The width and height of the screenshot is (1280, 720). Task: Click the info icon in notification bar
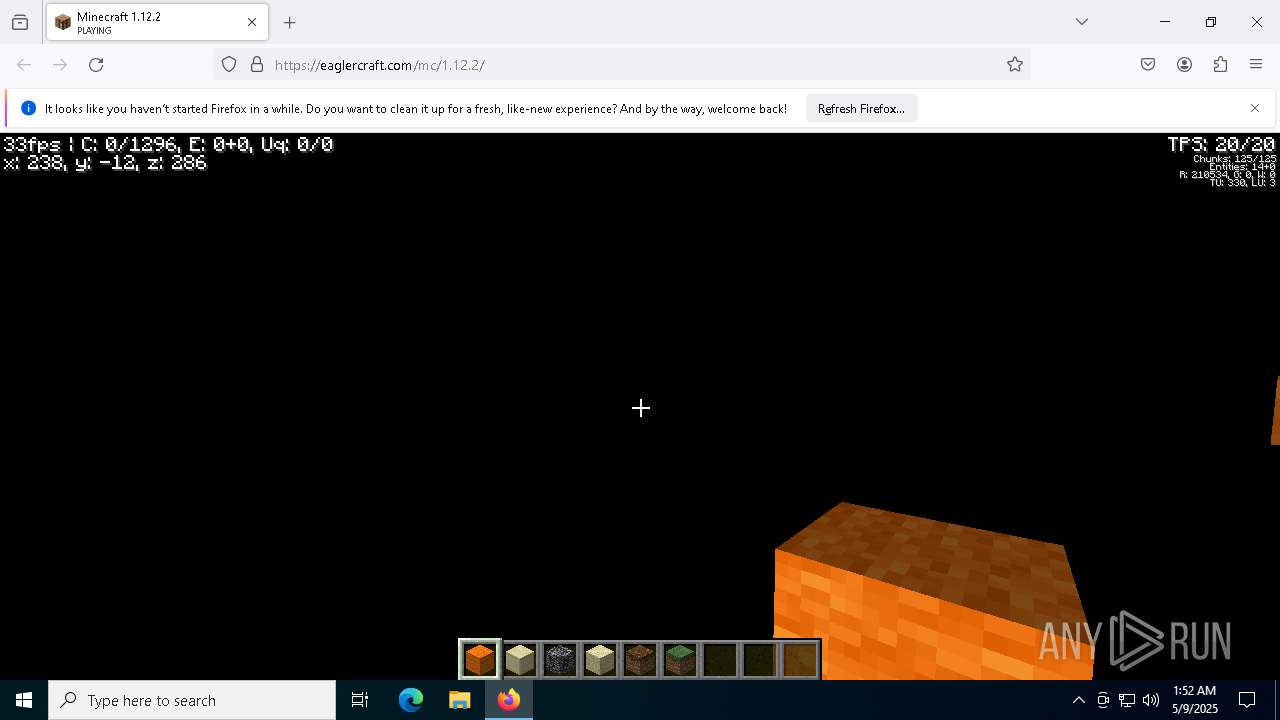coord(28,108)
